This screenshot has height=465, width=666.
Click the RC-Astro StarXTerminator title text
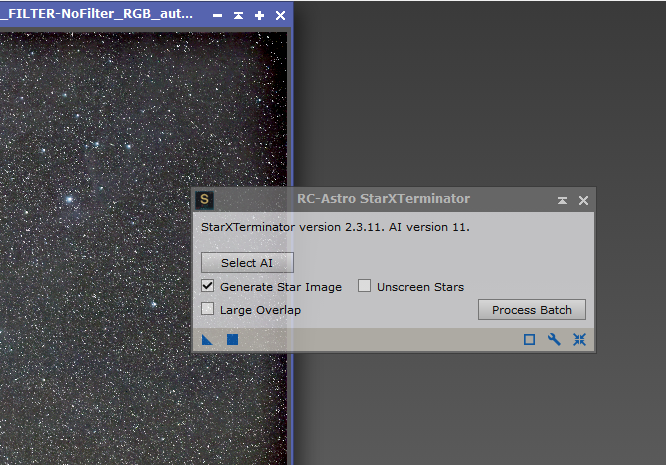(383, 199)
